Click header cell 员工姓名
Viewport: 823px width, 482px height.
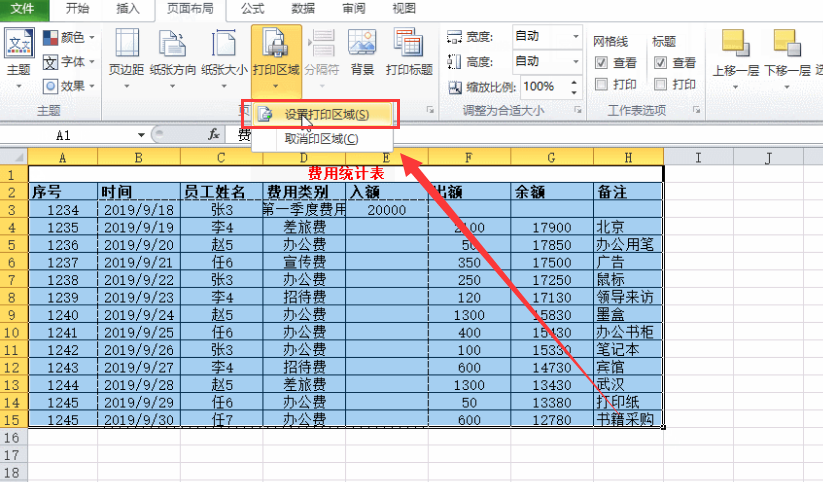(221, 192)
